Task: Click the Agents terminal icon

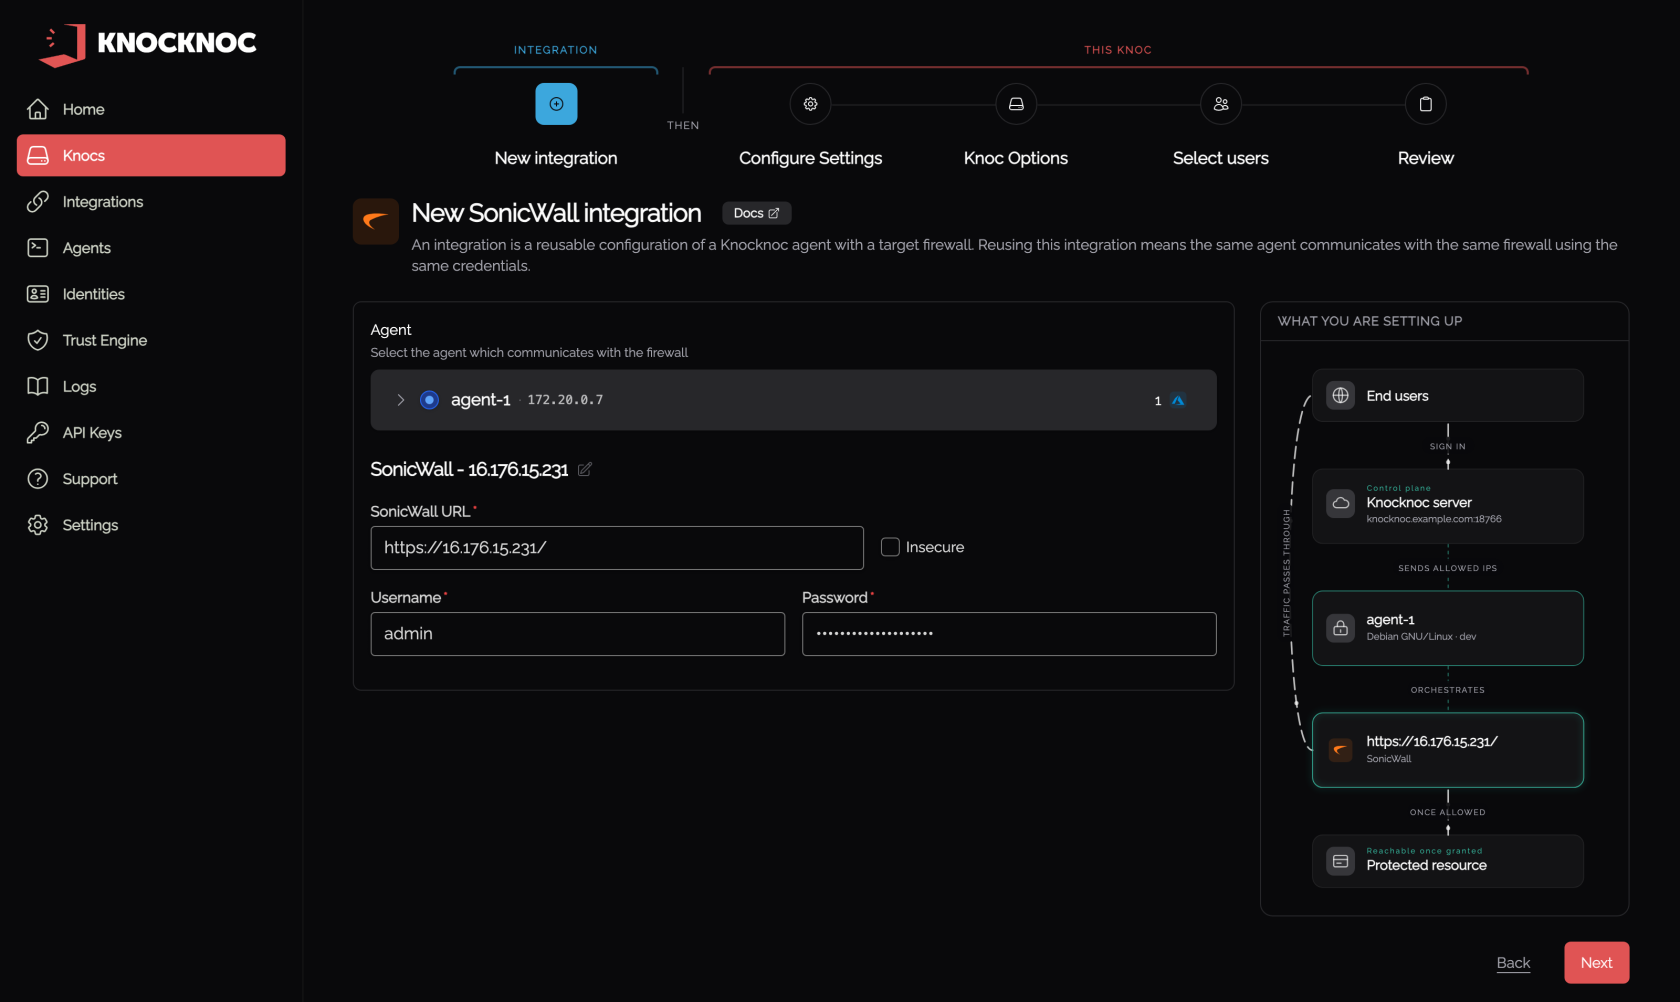Action: (38, 247)
